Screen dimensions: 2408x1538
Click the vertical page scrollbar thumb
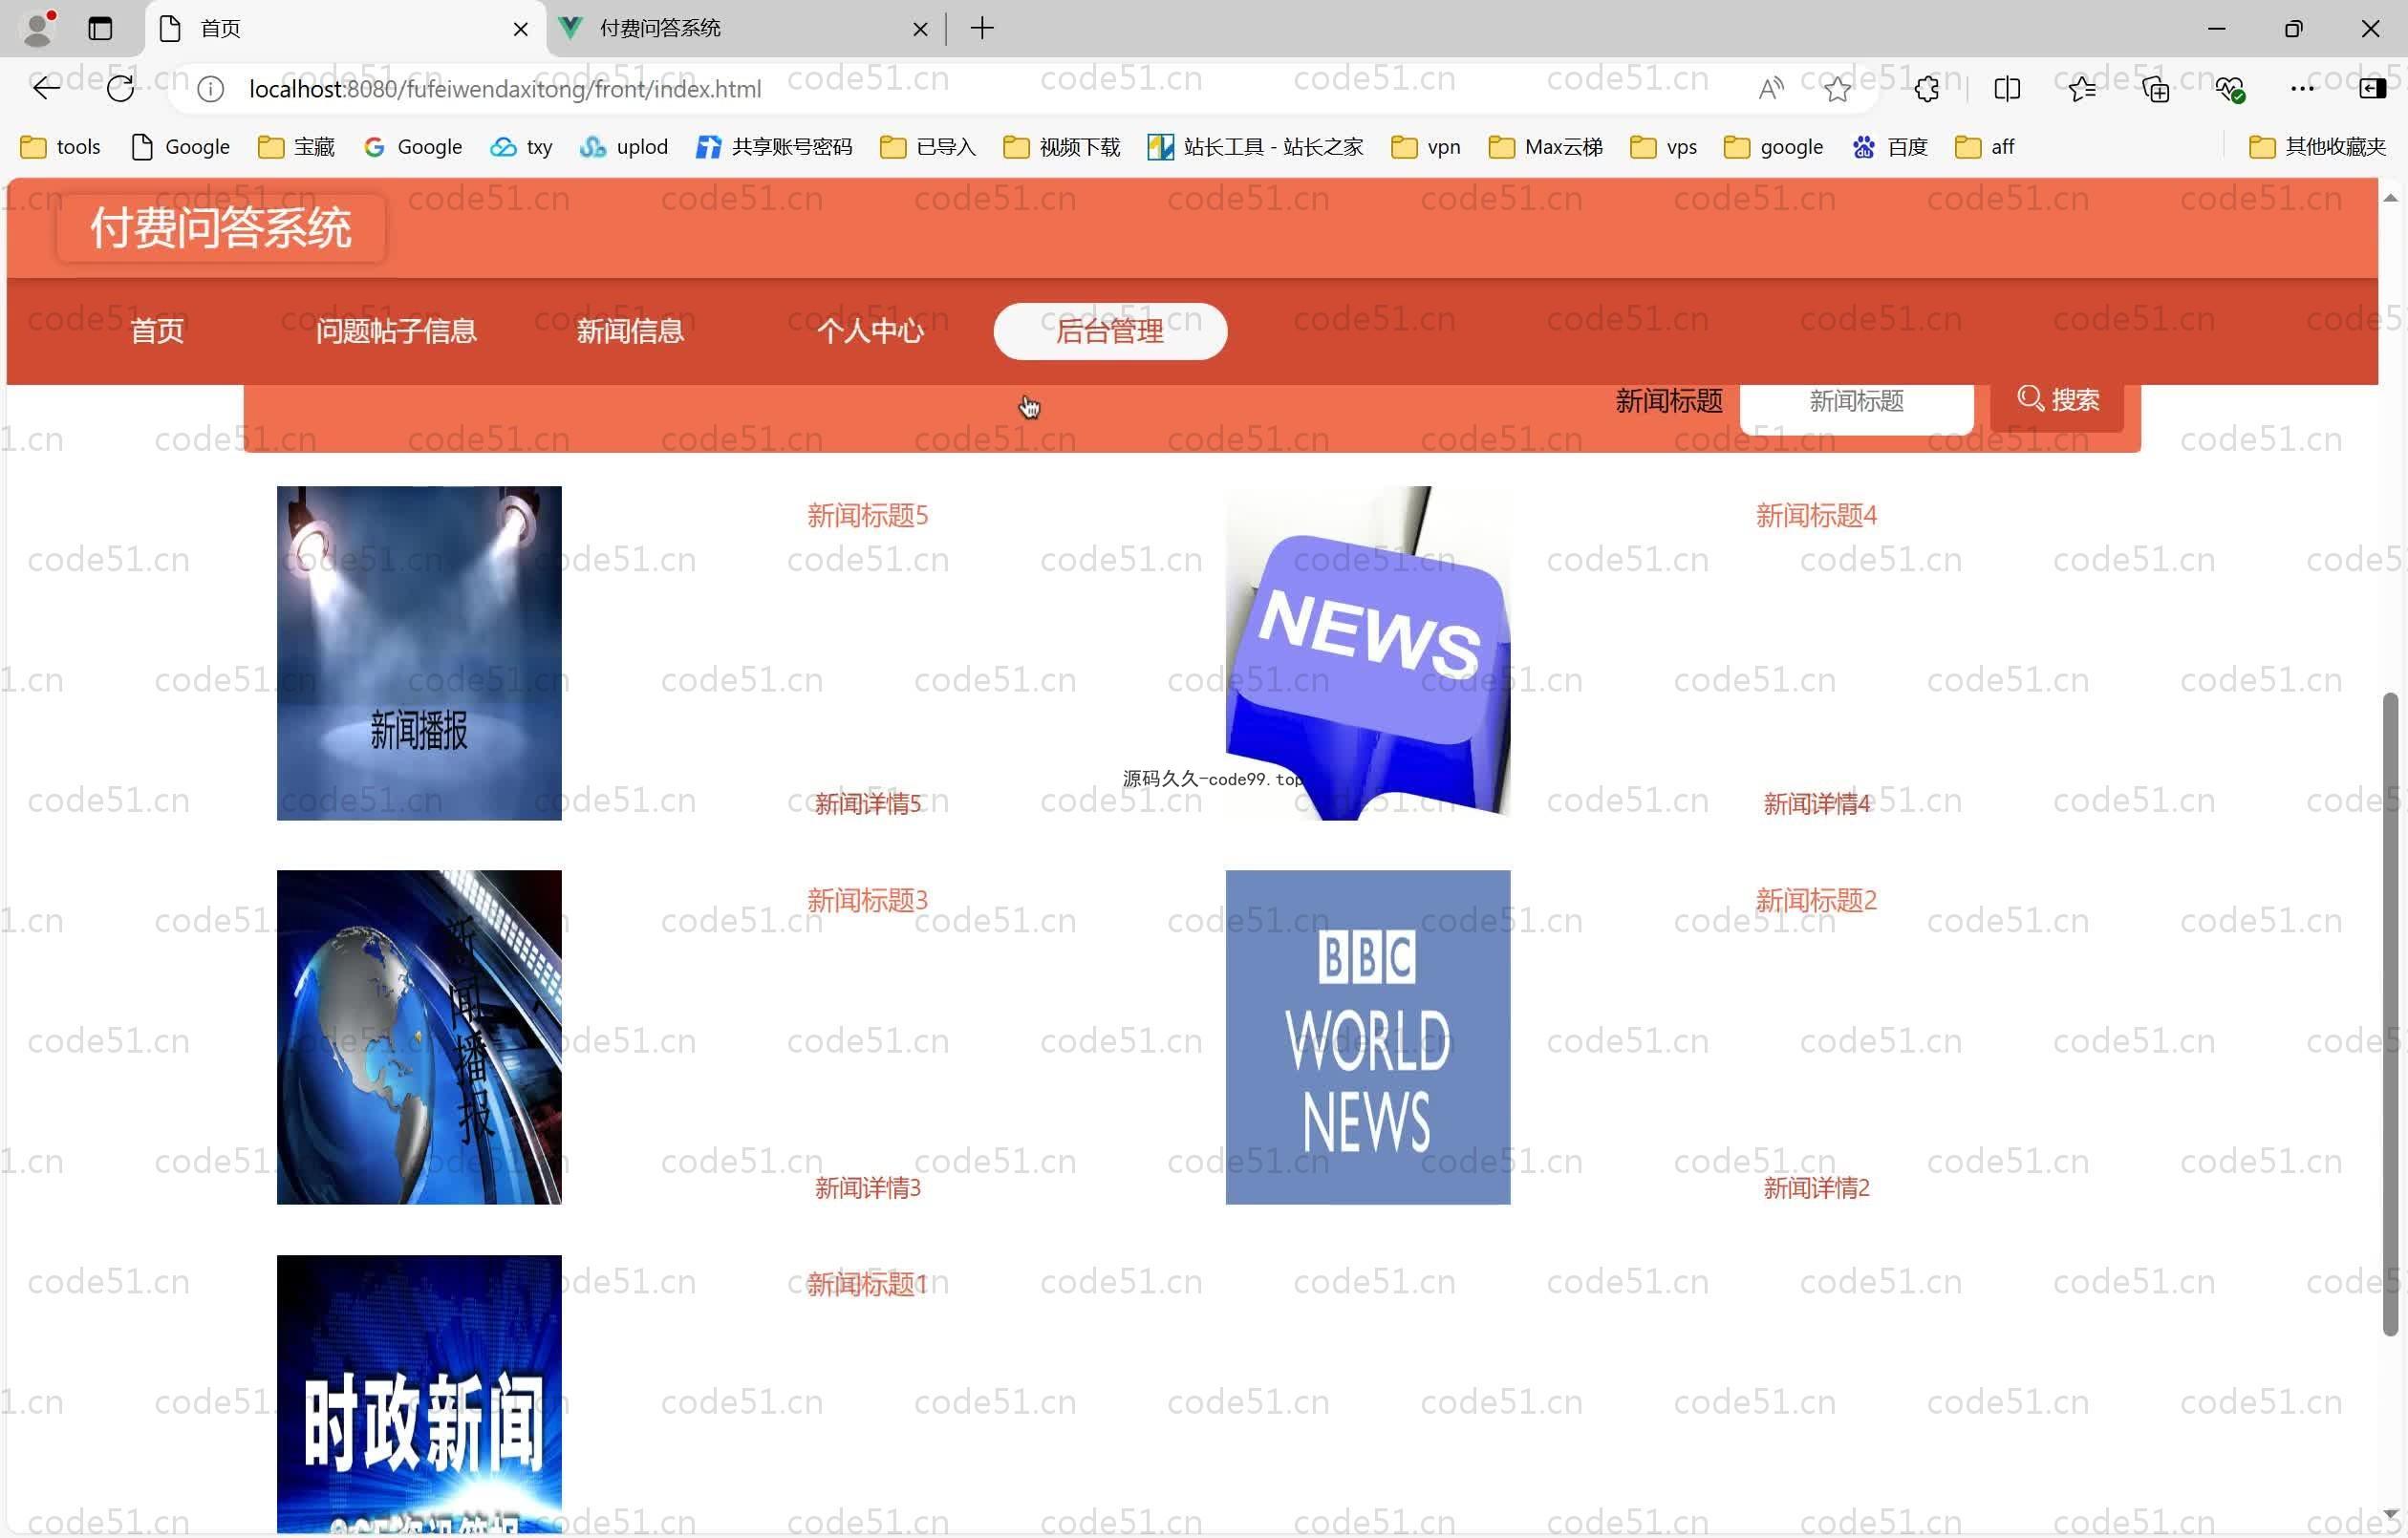2390,1014
